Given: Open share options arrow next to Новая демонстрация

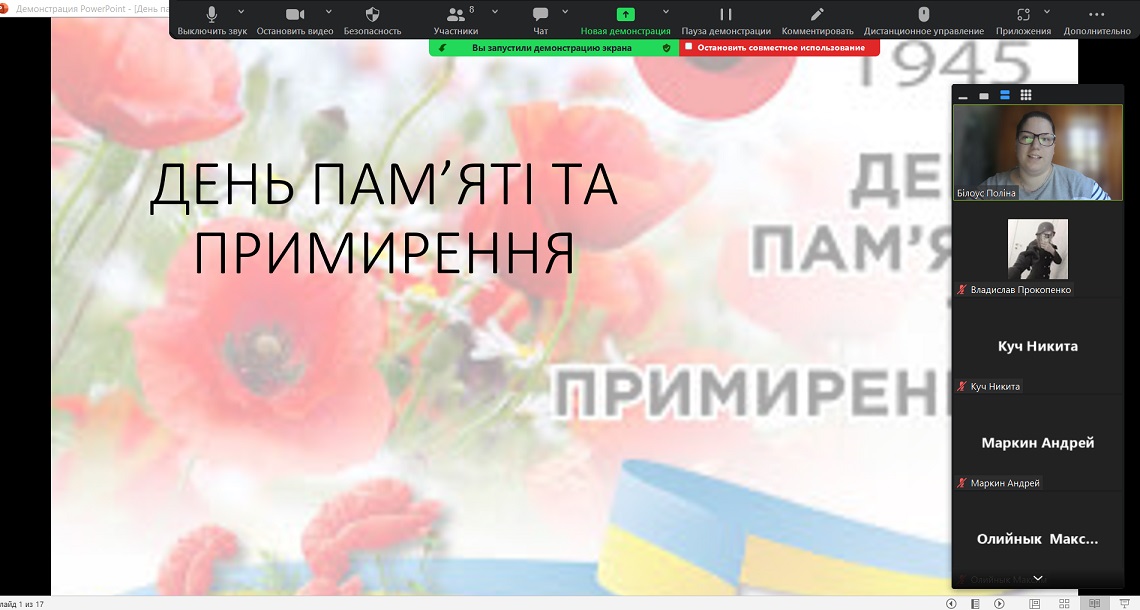Looking at the screenshot, I should (x=665, y=12).
